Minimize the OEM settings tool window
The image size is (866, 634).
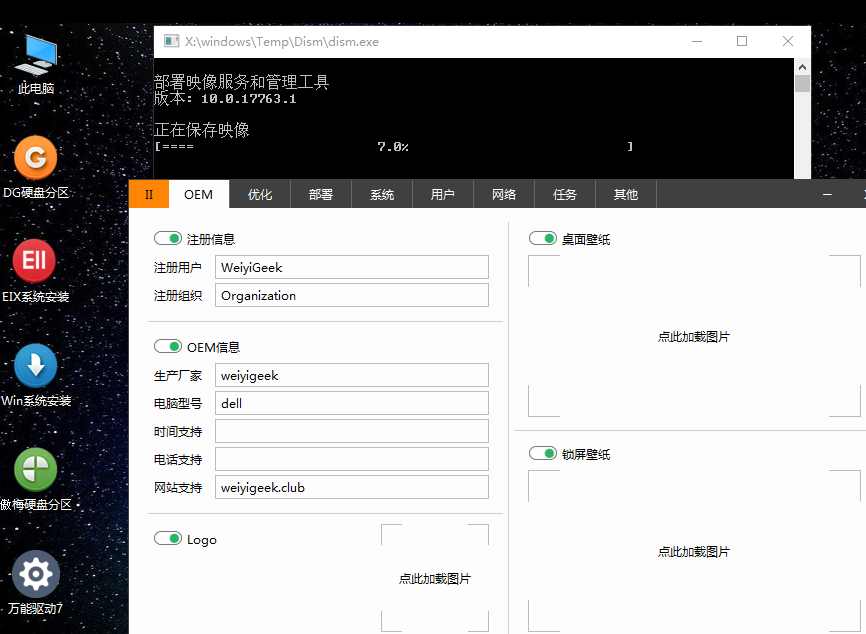pos(827,194)
